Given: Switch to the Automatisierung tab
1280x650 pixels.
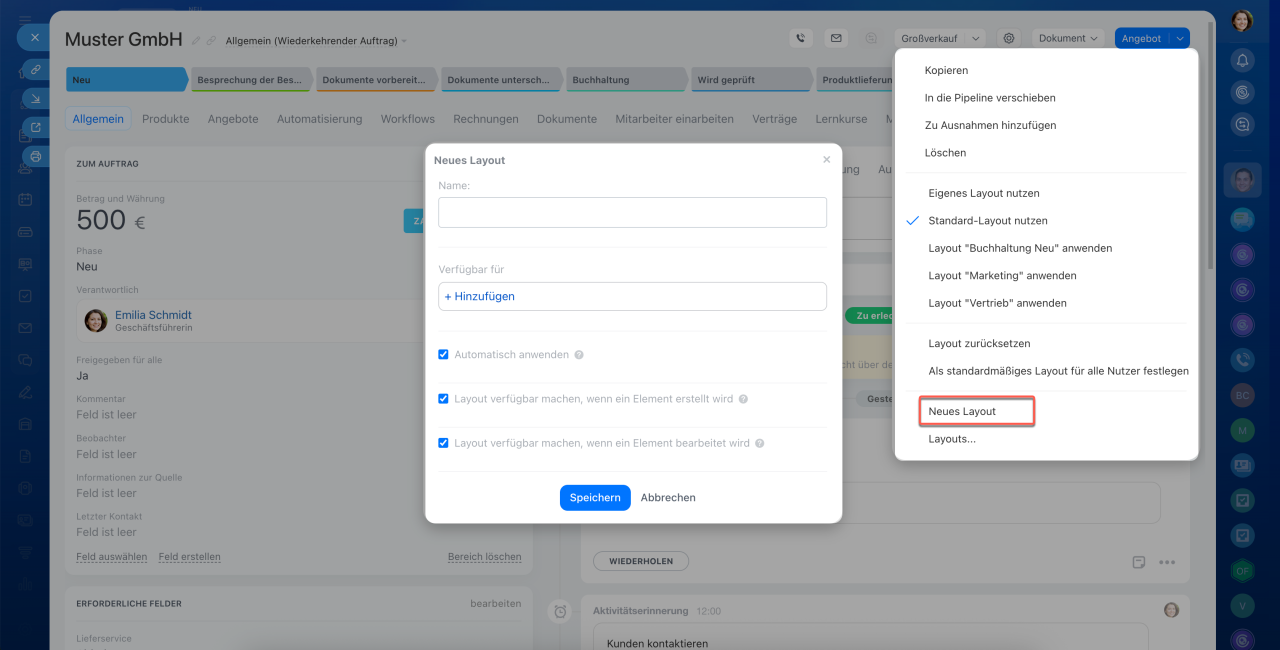Looking at the screenshot, I should [319, 119].
